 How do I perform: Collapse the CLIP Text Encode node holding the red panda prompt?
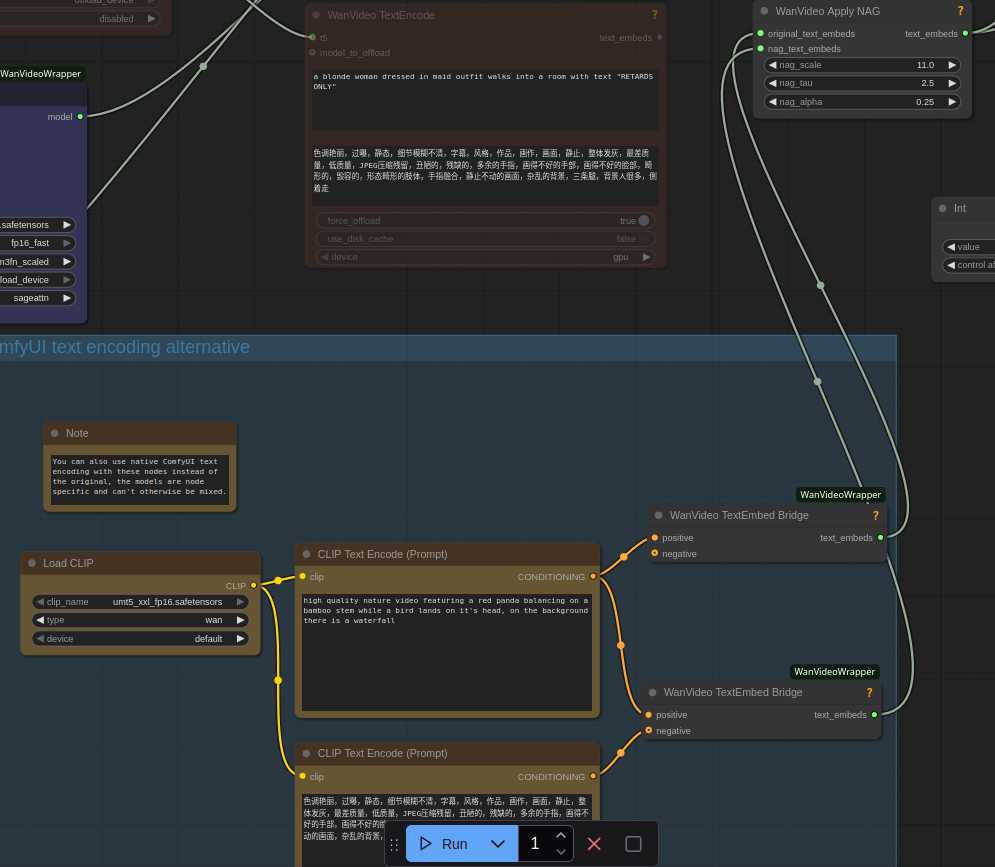(306, 554)
